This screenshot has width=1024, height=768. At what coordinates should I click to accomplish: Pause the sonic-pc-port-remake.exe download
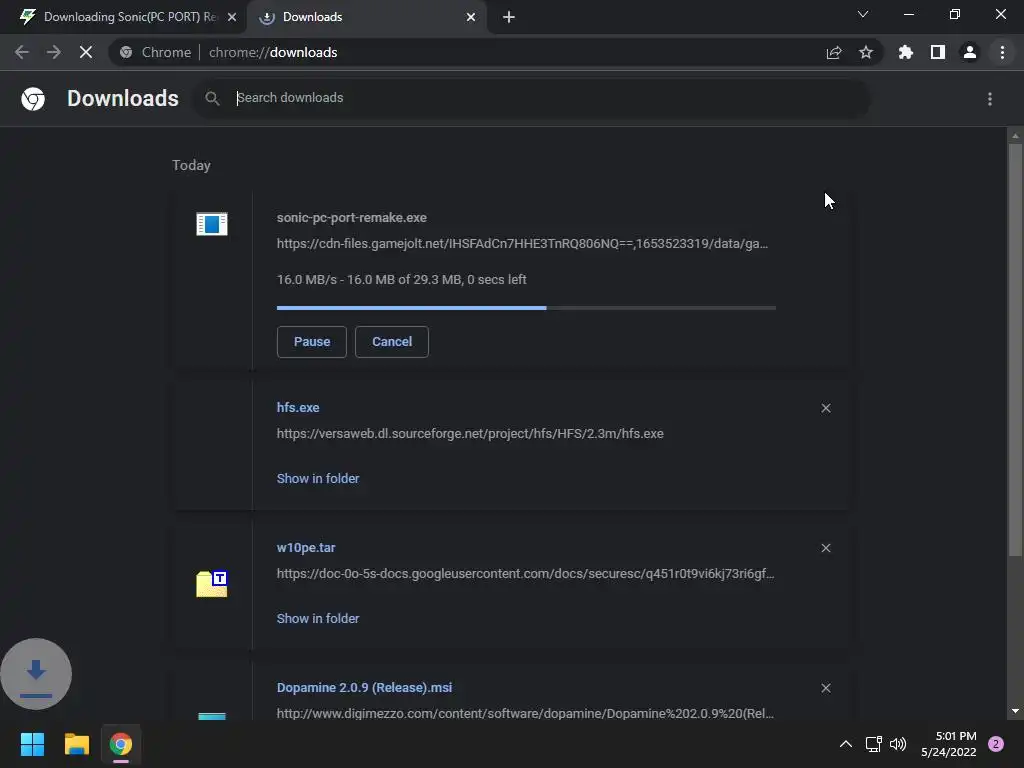pos(312,342)
